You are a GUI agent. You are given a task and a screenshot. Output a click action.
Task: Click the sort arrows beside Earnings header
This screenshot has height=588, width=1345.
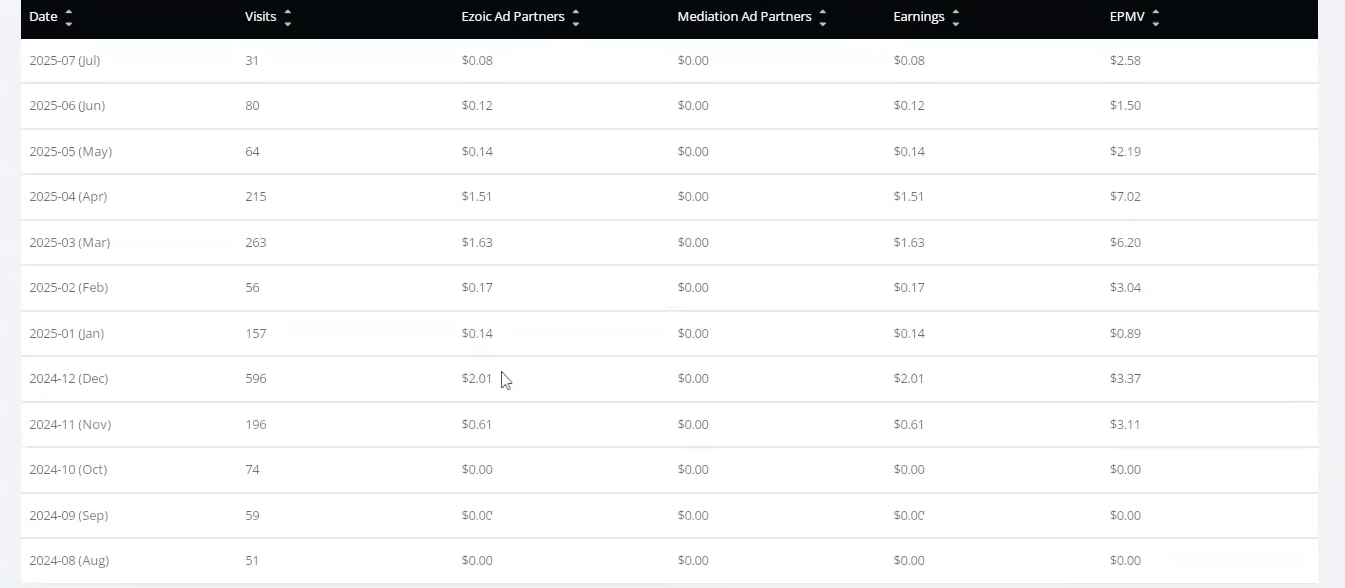coord(956,17)
